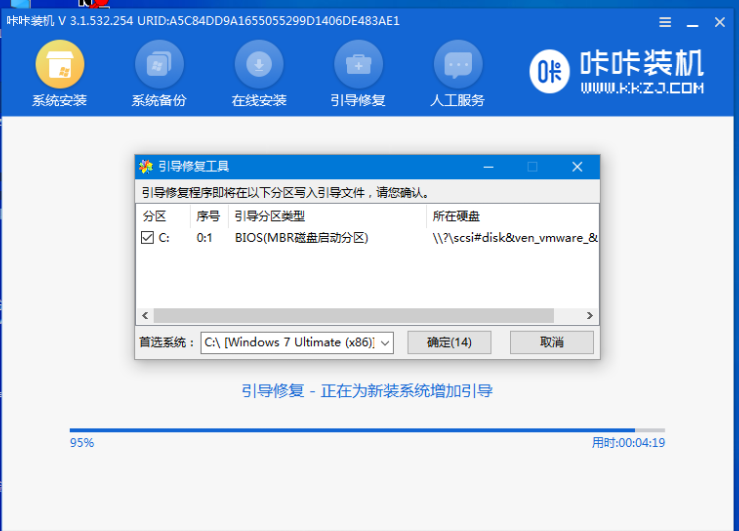
Task: Sort by the 分区 column header
Action: 153,216
